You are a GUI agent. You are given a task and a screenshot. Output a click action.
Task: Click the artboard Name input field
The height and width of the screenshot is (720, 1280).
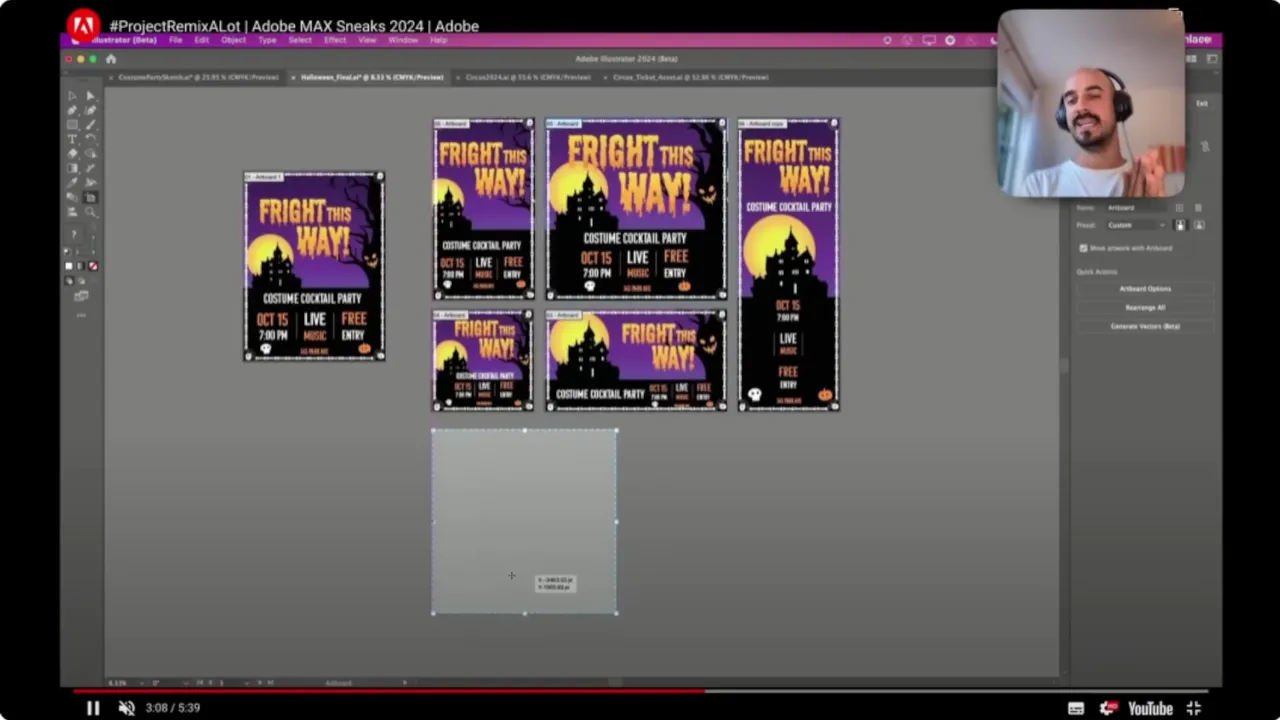[1136, 208]
